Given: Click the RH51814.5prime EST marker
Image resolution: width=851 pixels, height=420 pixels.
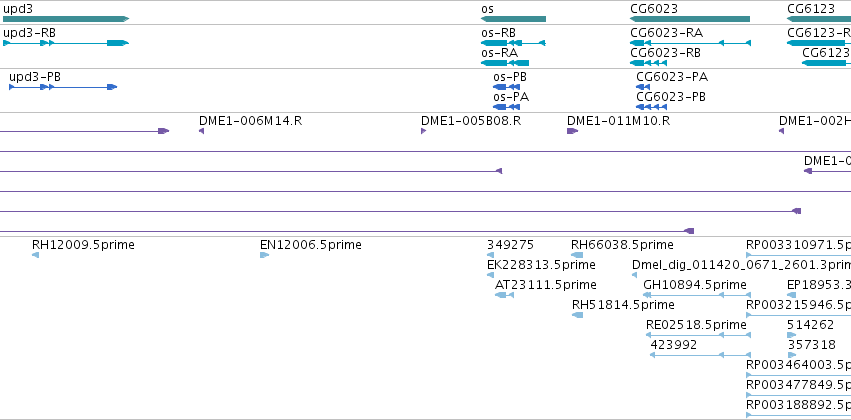Looking at the screenshot, I should pyautogui.click(x=577, y=315).
